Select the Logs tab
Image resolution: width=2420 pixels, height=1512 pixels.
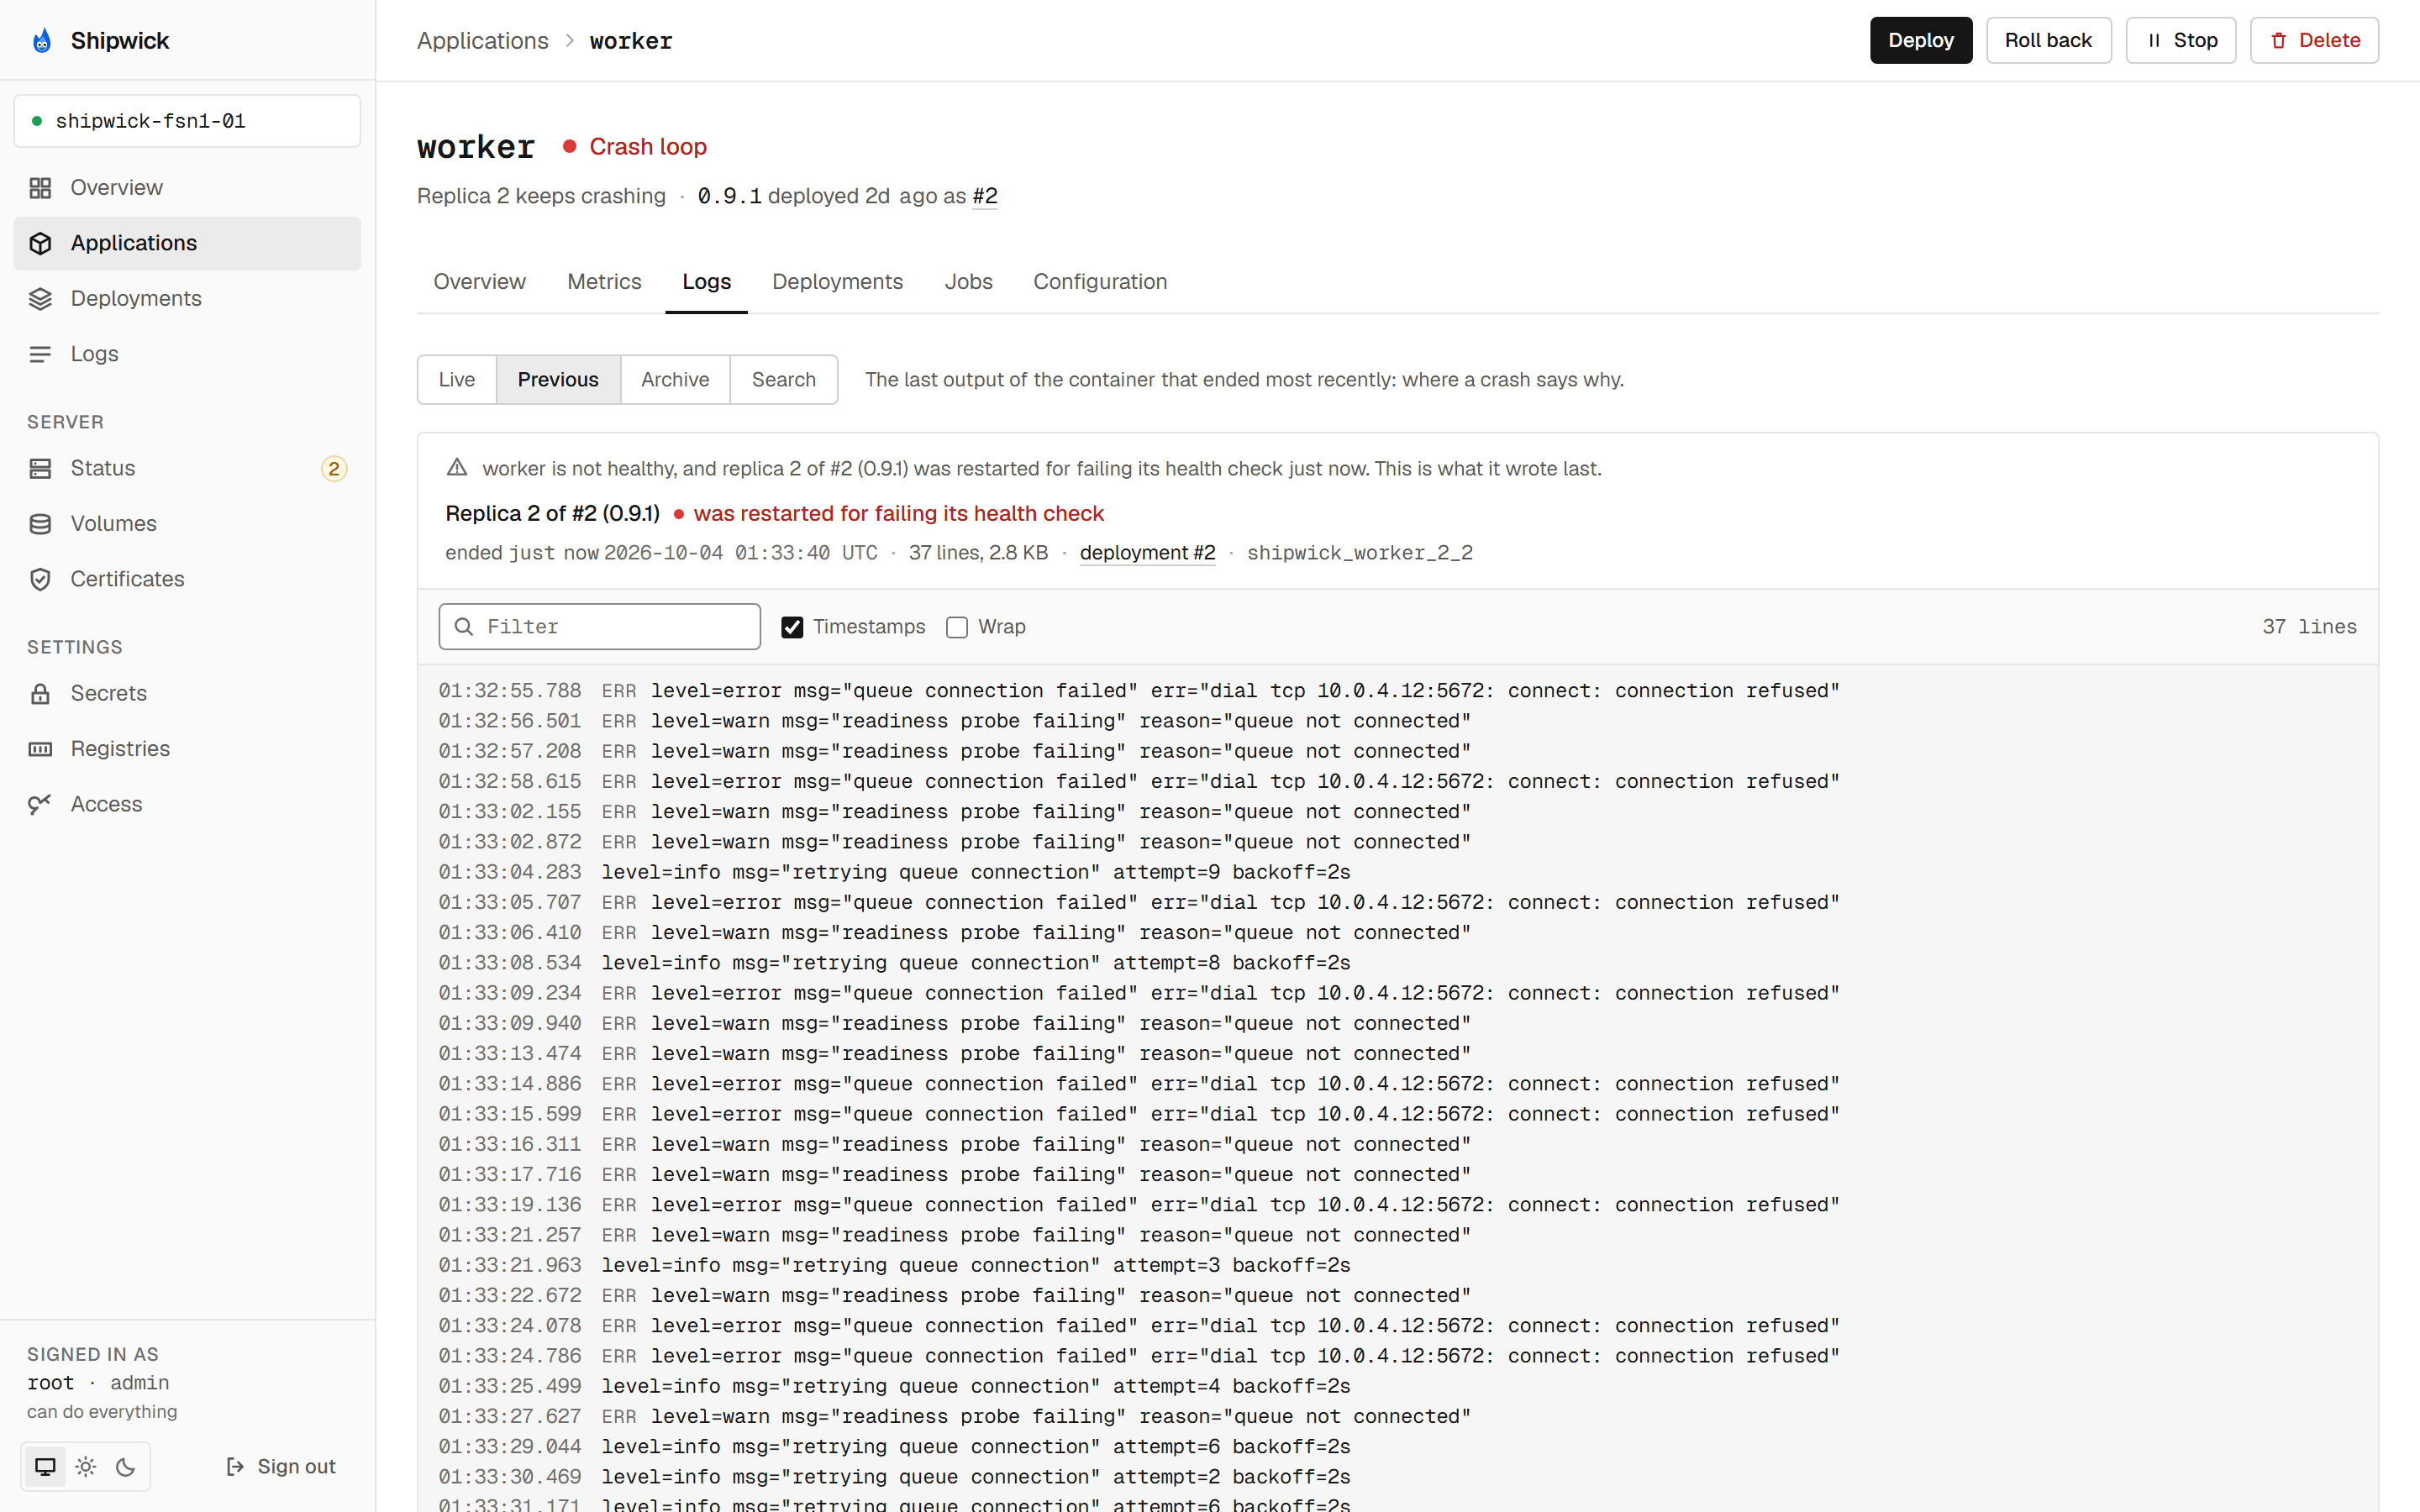[x=707, y=281]
